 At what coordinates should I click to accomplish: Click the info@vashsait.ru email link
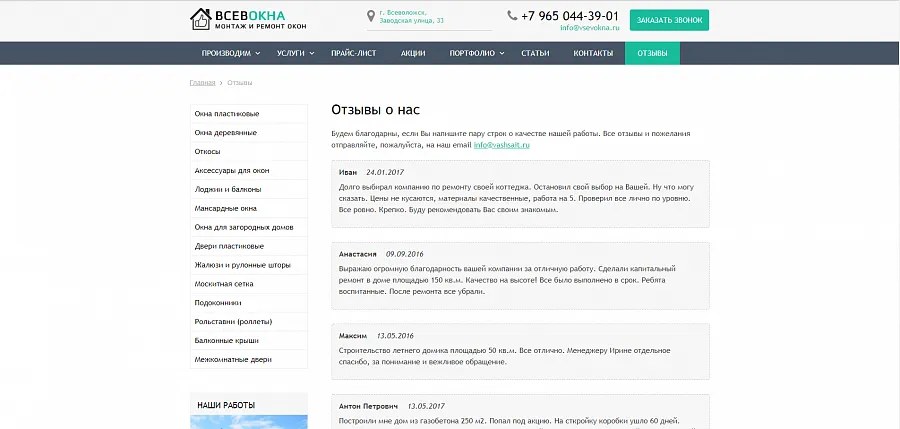[x=501, y=145]
